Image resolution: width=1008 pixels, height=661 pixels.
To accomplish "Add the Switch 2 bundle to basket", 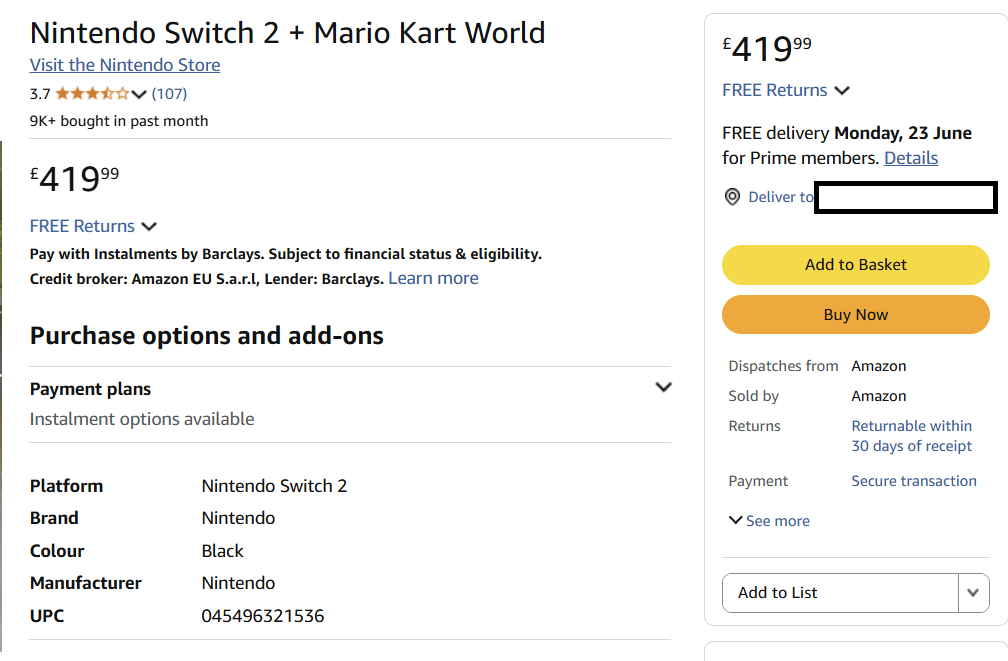I will coord(856,265).
